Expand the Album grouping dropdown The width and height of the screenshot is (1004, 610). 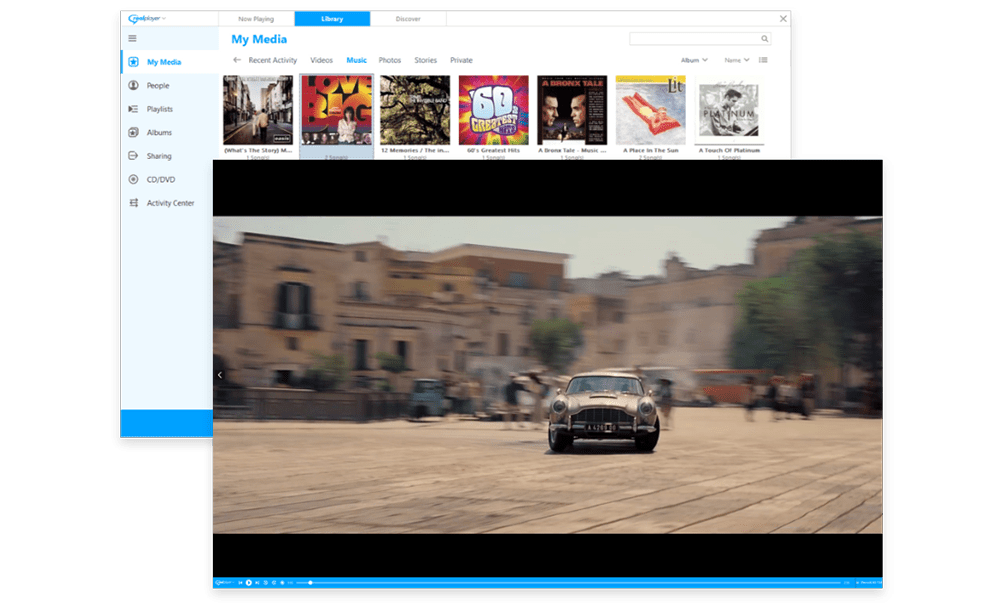pos(694,60)
